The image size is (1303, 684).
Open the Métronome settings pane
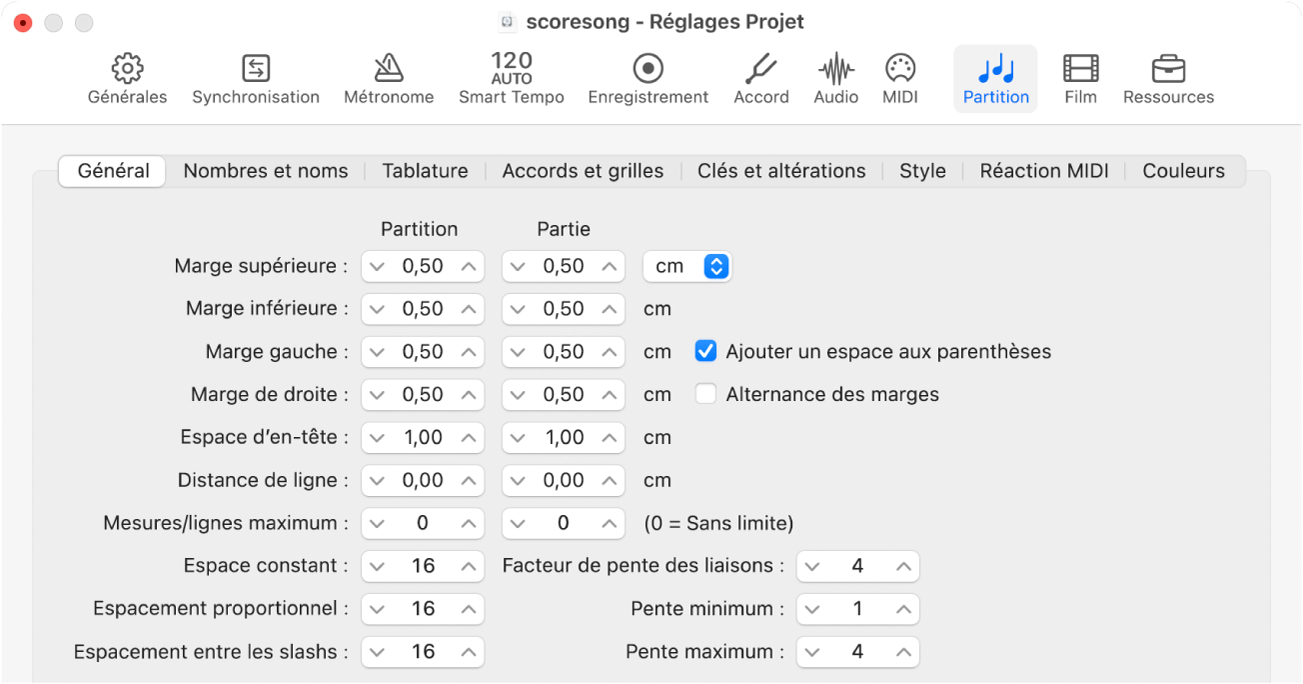pos(388,79)
